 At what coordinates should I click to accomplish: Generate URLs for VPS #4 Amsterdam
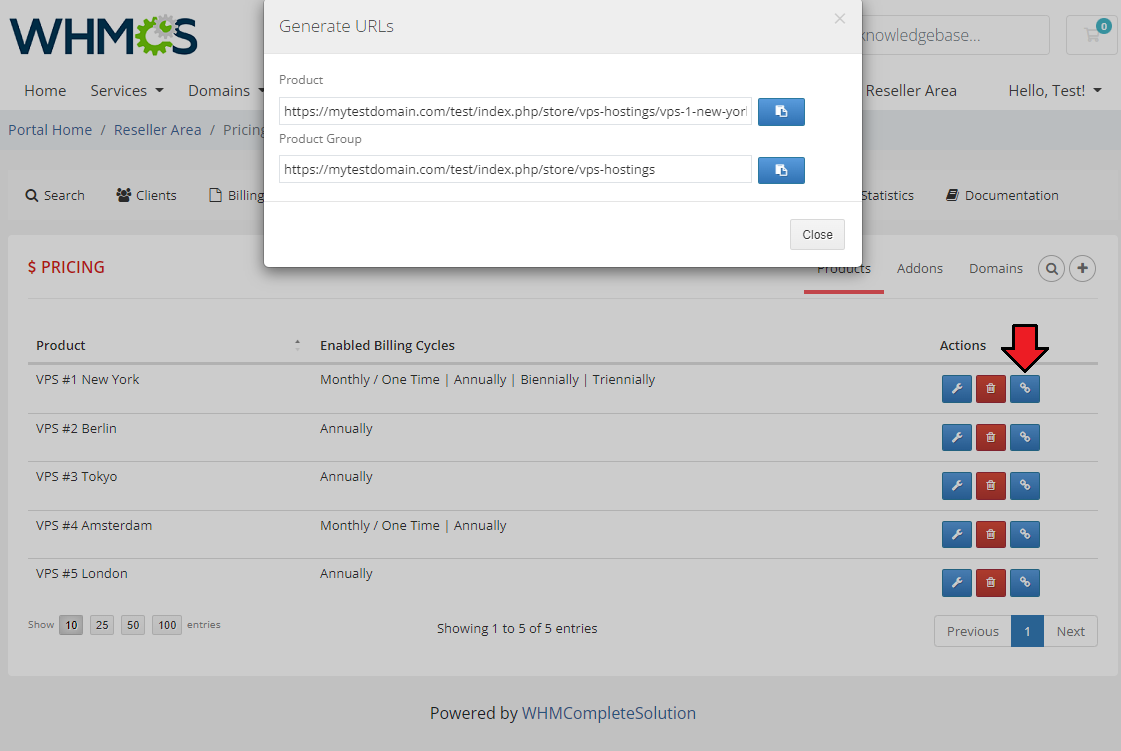pos(1024,534)
